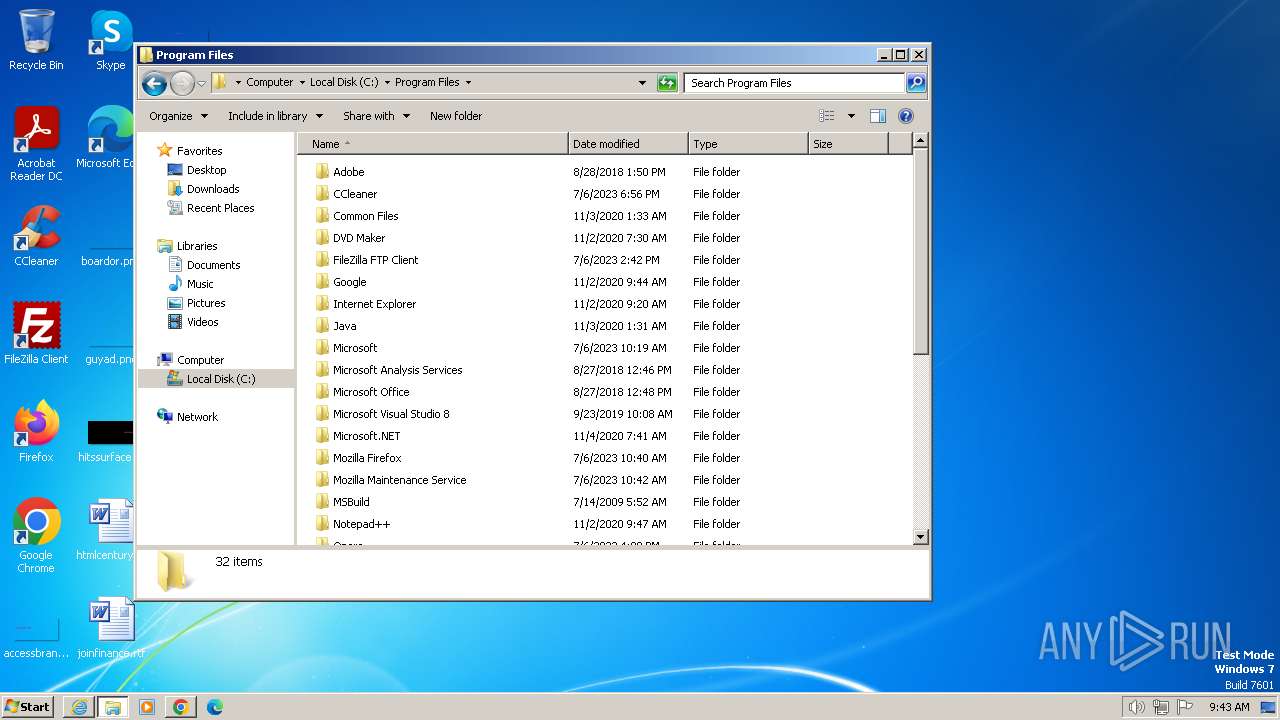This screenshot has width=1280, height=720.
Task: Select Music library
Action: tap(200, 284)
